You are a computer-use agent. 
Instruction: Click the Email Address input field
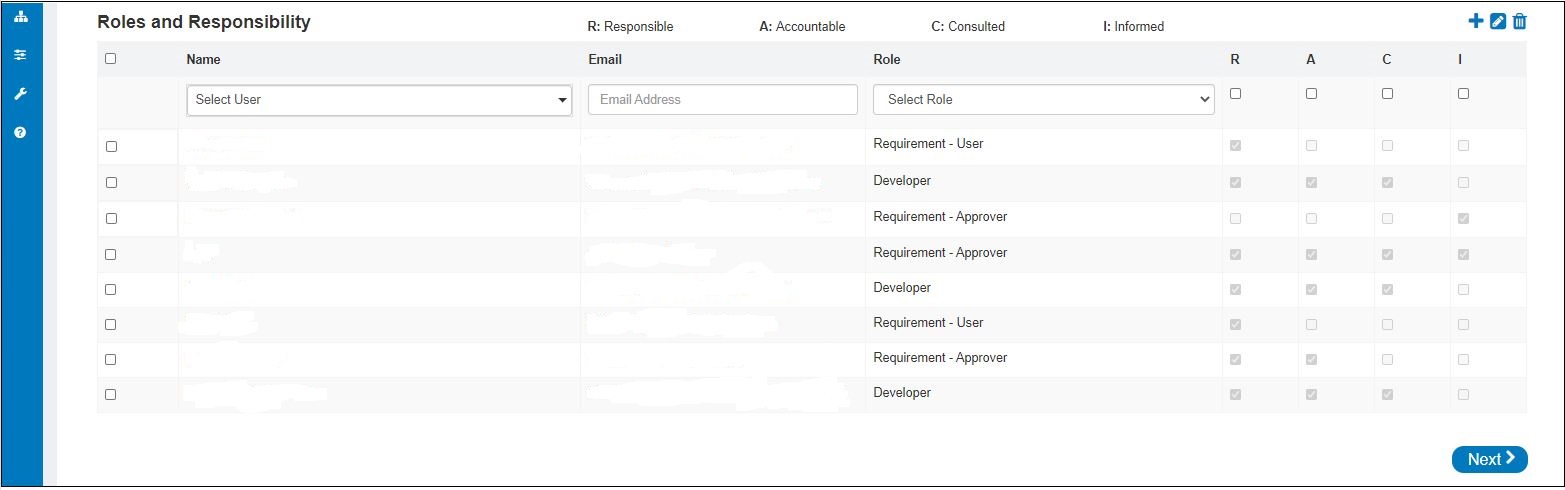722,100
